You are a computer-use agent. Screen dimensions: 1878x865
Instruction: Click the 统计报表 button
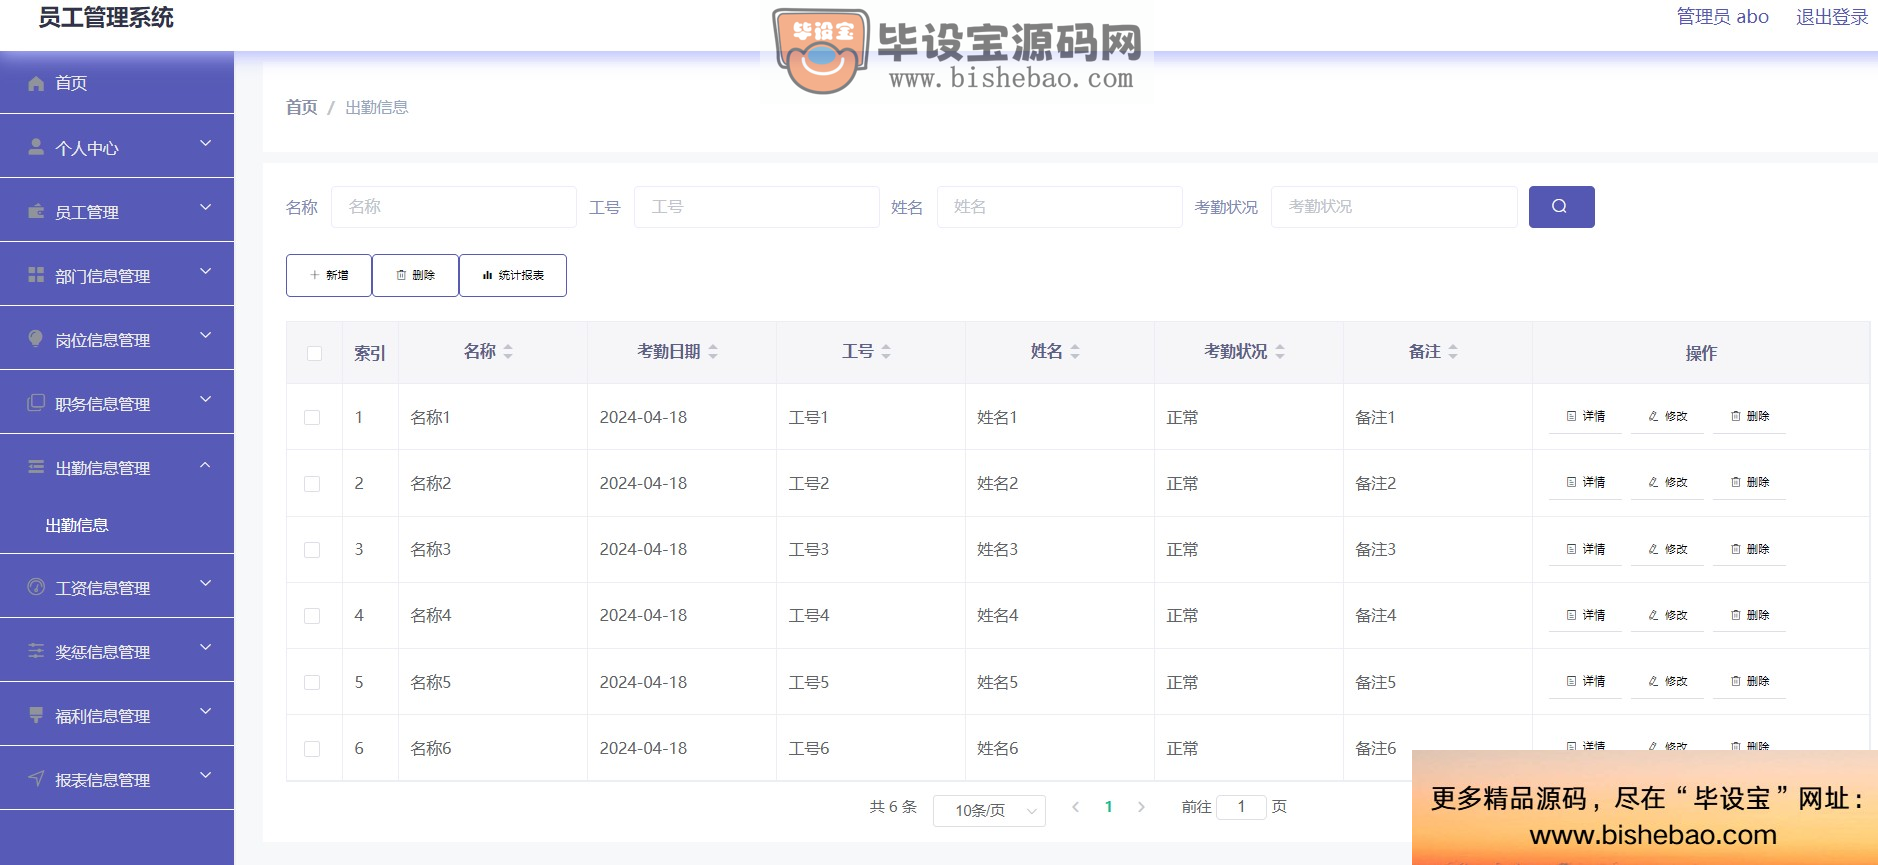[x=513, y=275]
